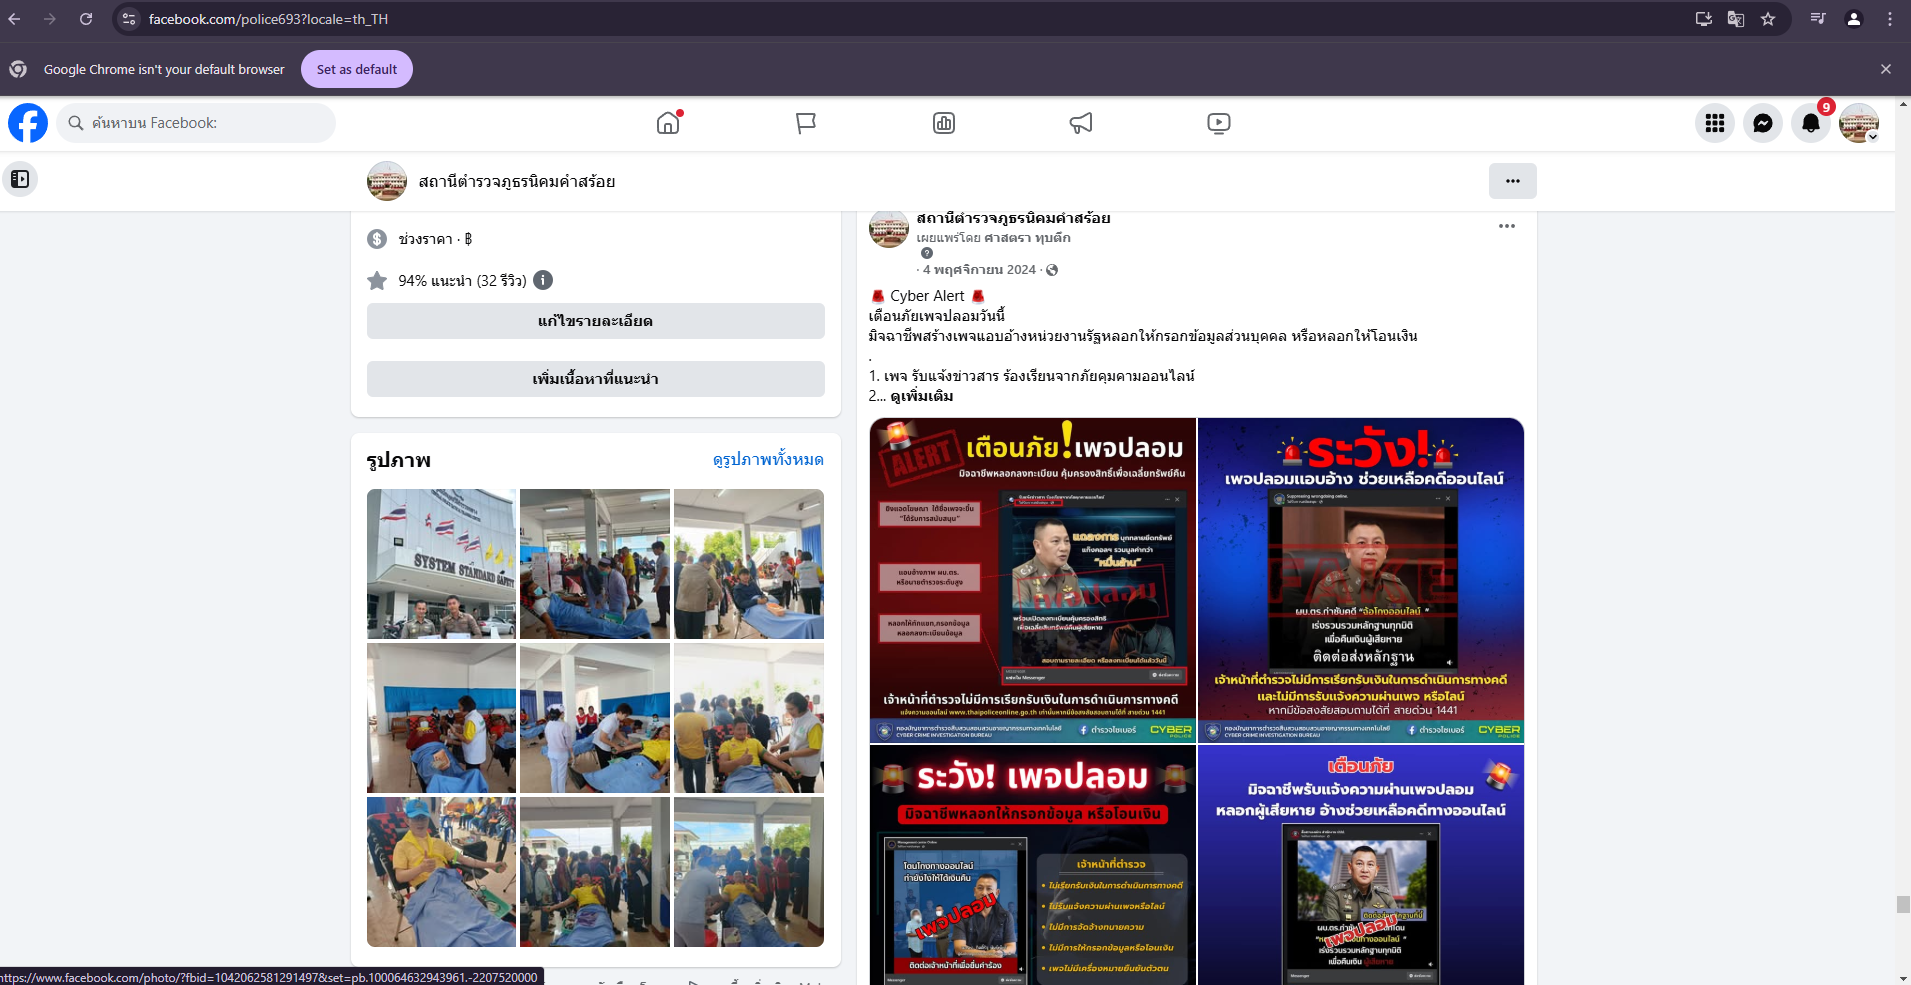1911x985 pixels.
Task: Toggle the left sidebar panel
Action: pos(20,180)
